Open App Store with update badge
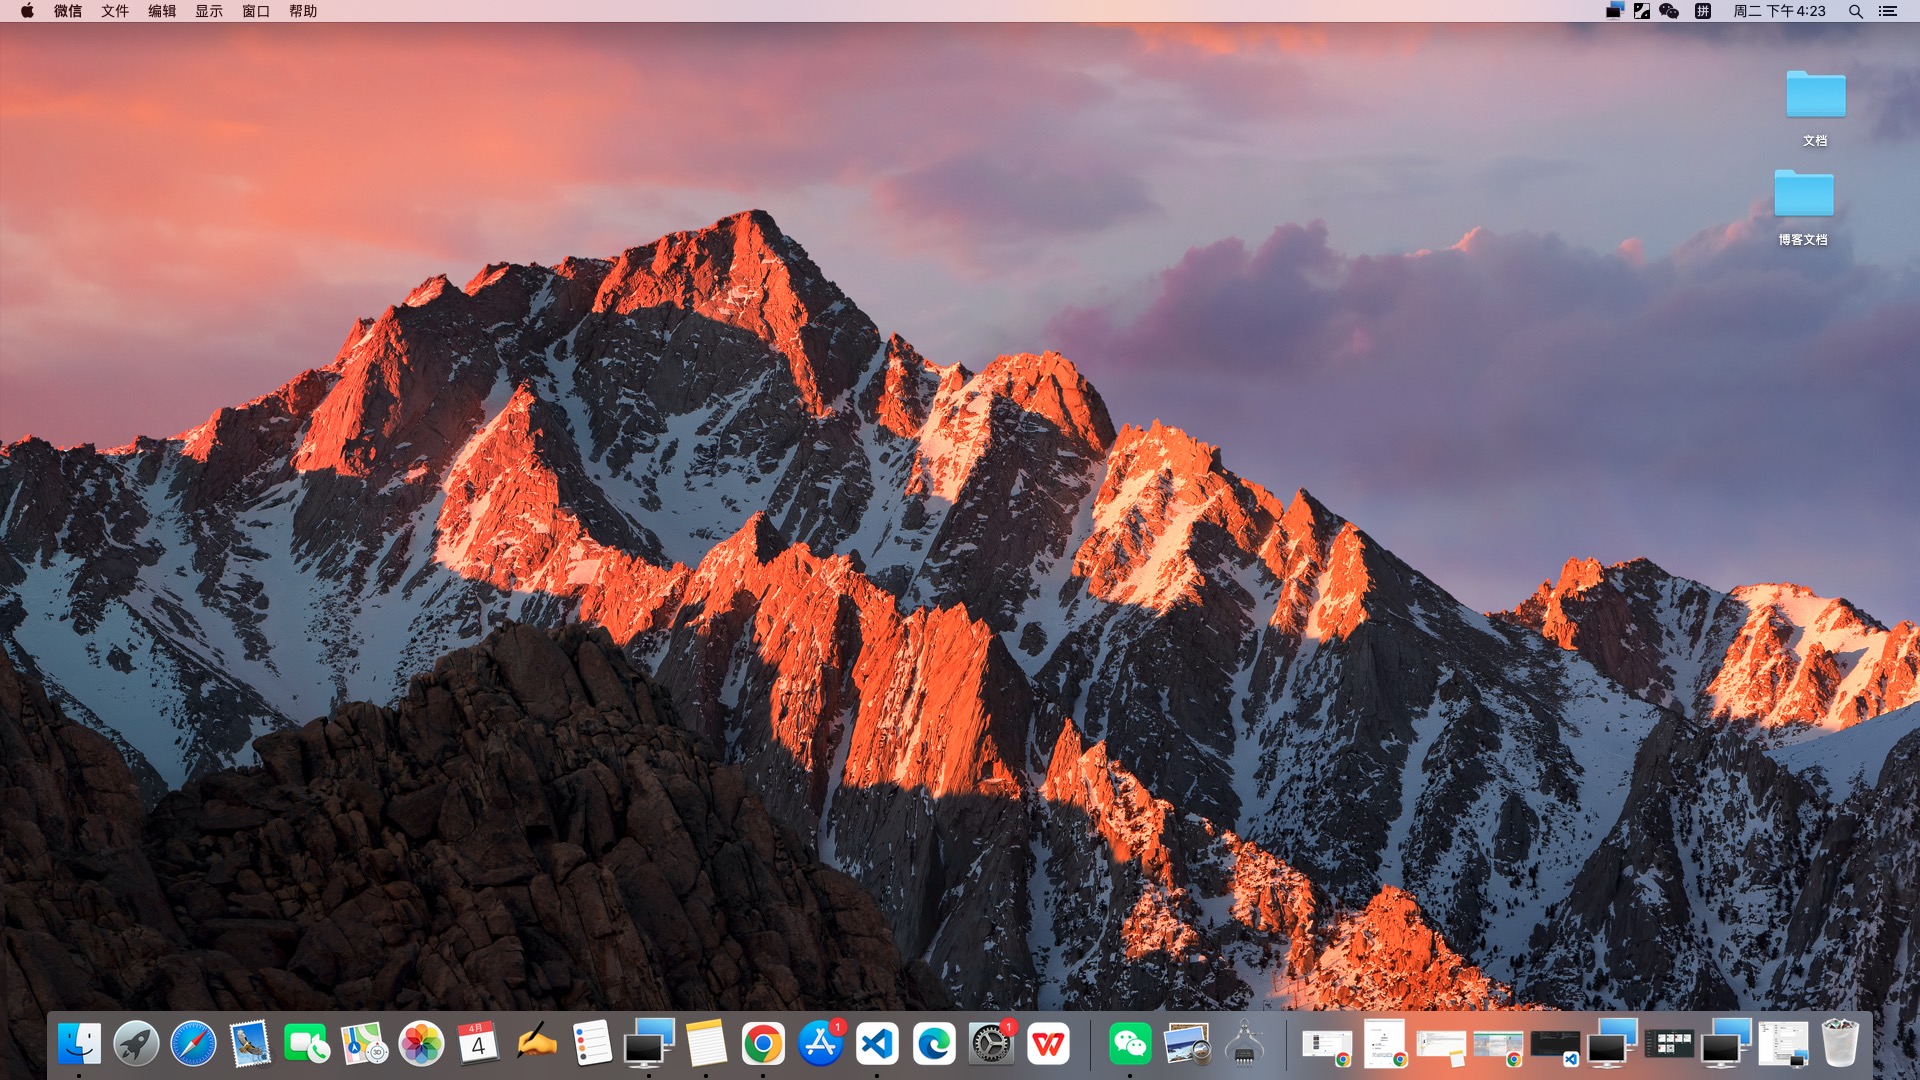This screenshot has width=1920, height=1080. click(x=820, y=1044)
